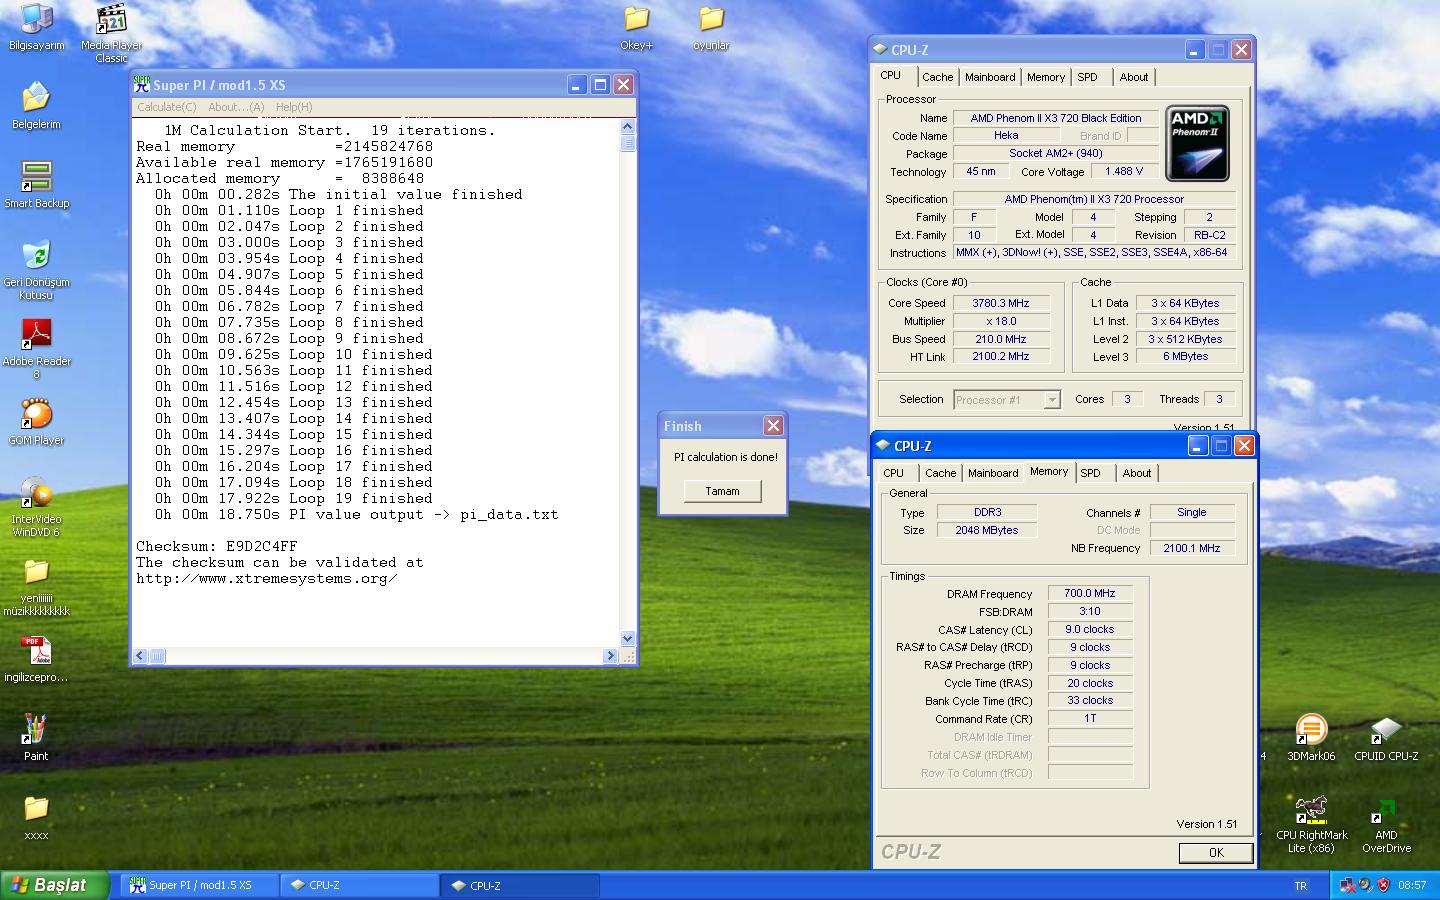Select CPU tab in lower CPU-Z
The image size is (1440, 900).
pyautogui.click(x=894, y=473)
